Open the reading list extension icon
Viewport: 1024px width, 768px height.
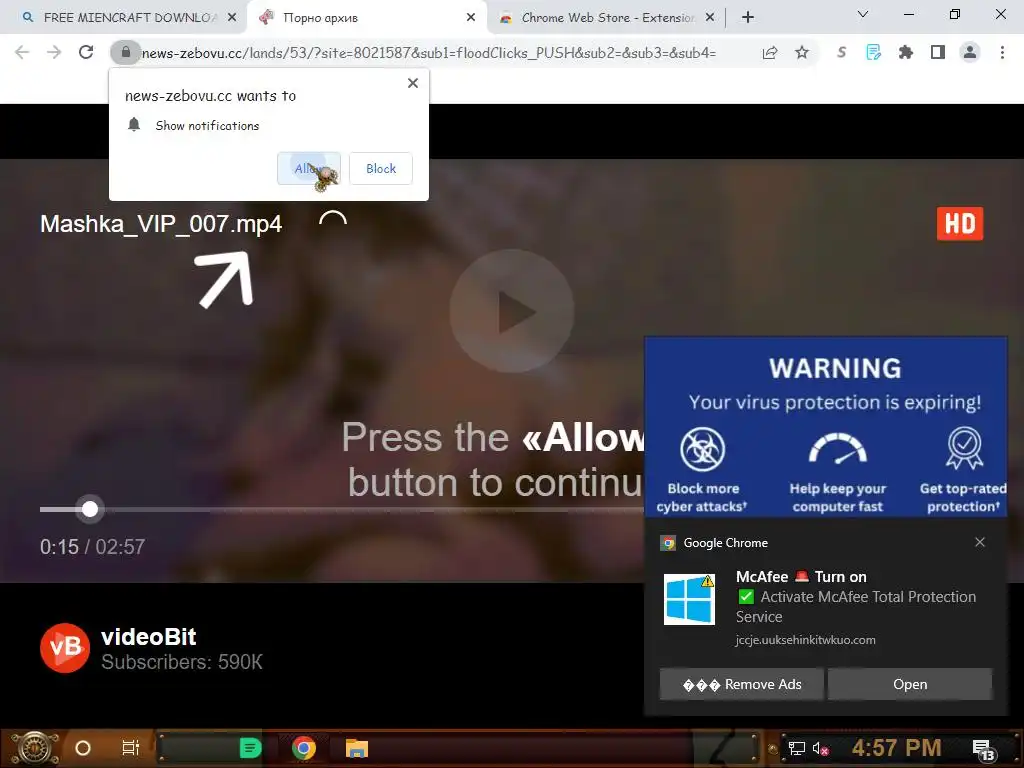click(x=873, y=52)
